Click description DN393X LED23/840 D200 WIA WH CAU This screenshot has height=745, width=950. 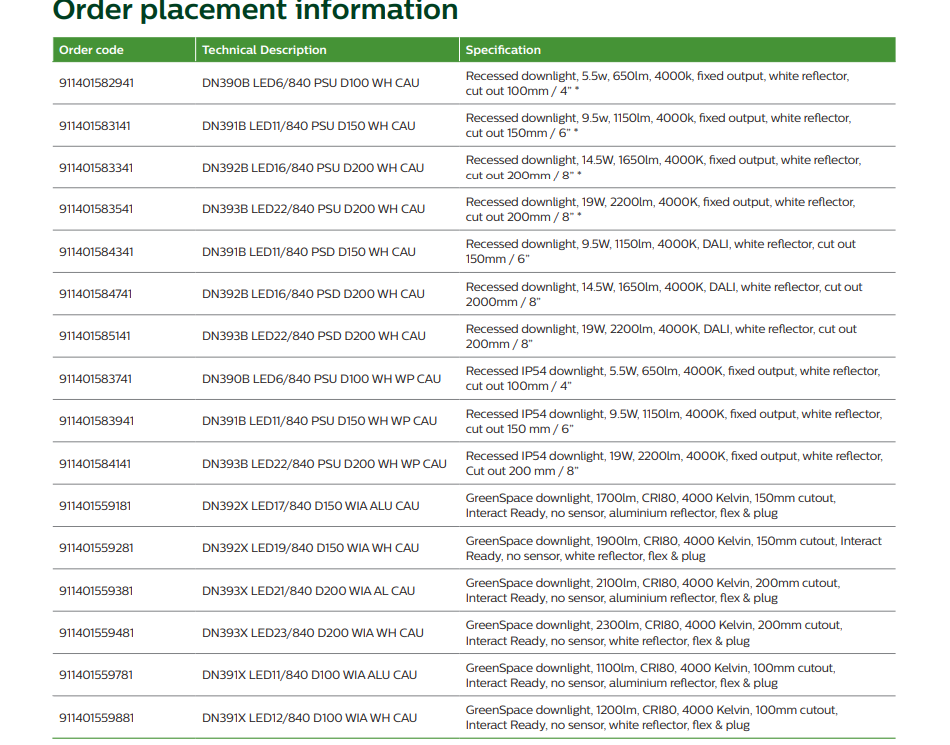(312, 633)
